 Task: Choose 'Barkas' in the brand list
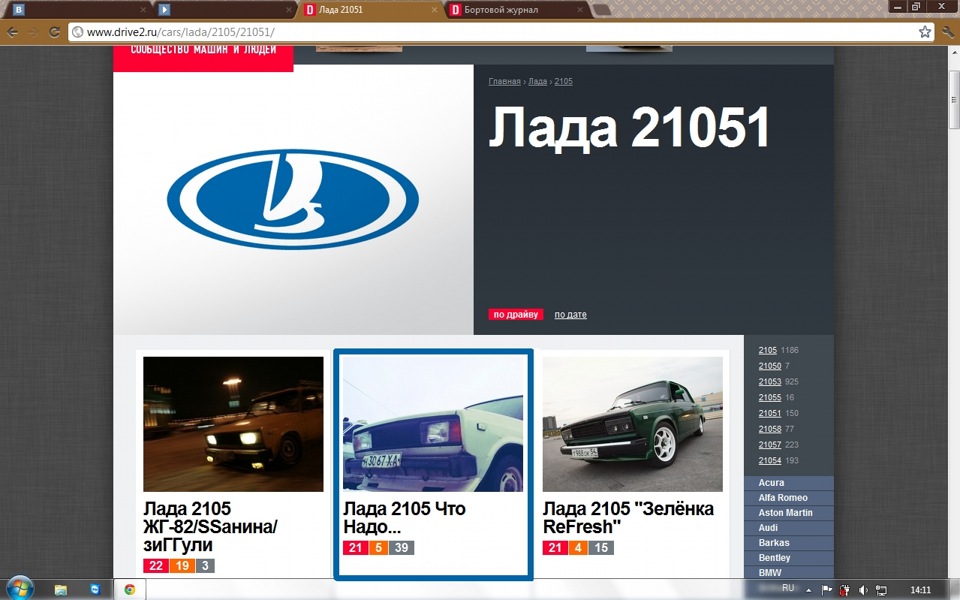[789, 542]
